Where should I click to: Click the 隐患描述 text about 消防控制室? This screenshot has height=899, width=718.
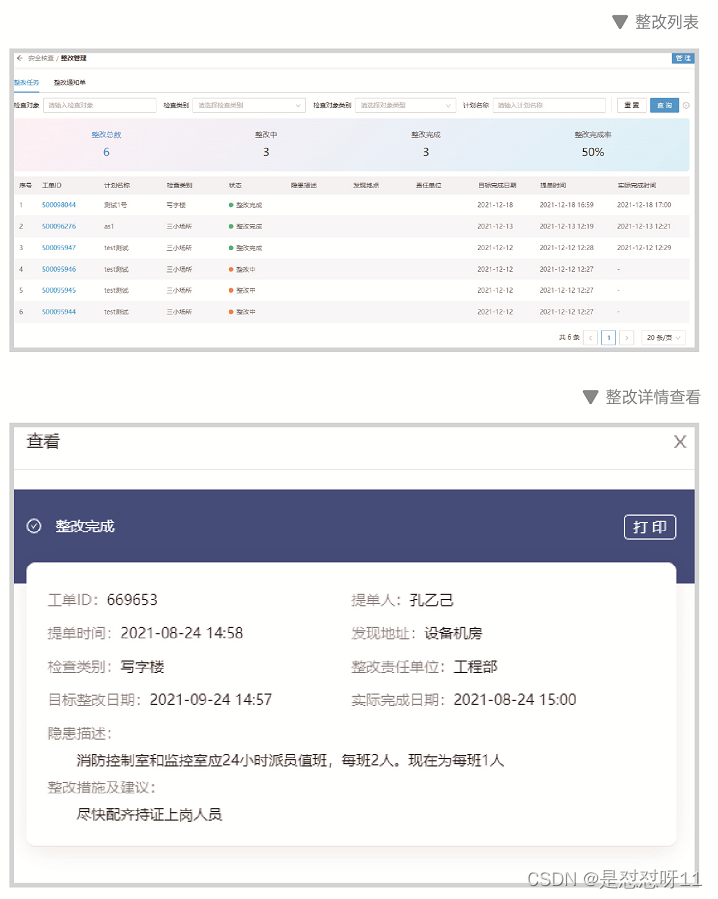point(290,760)
